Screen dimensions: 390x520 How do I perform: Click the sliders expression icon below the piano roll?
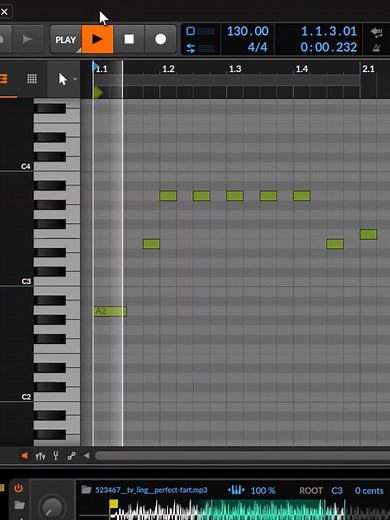[x=40, y=456]
